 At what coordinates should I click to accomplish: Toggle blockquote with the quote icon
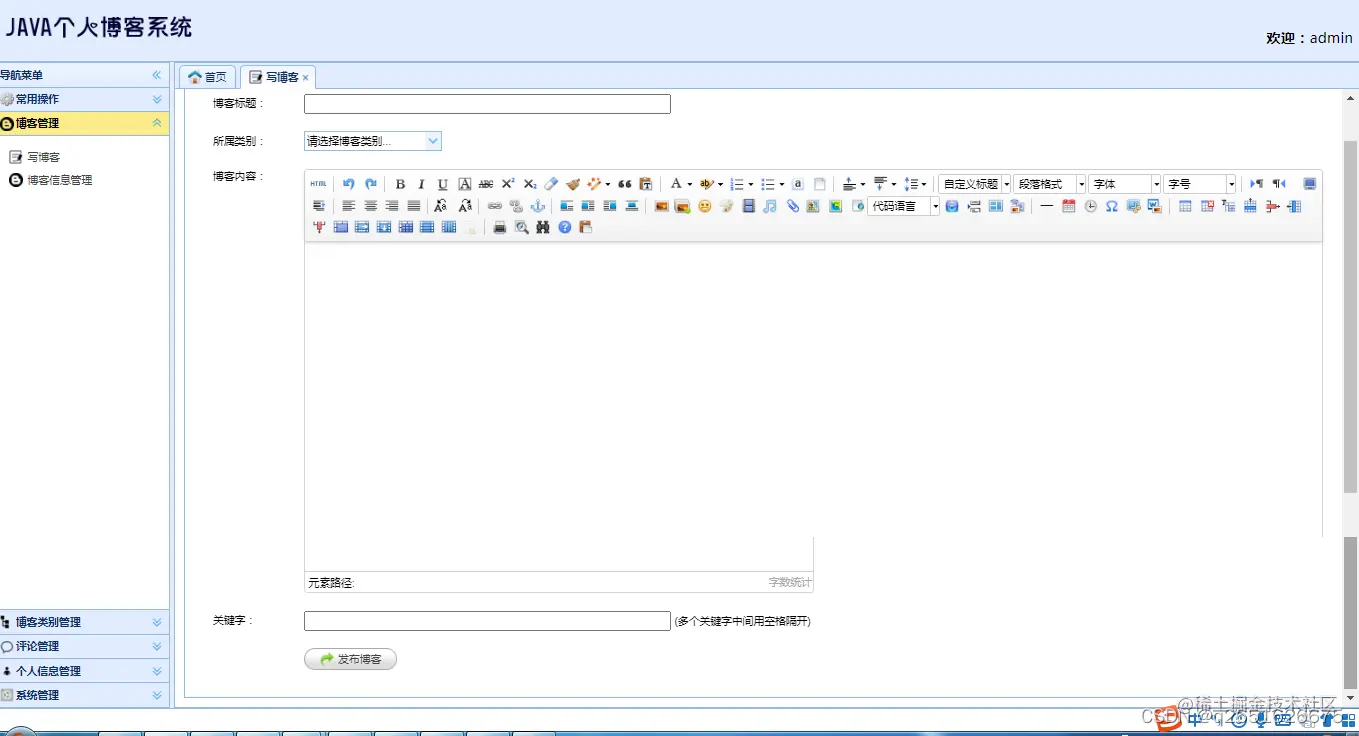click(x=625, y=184)
